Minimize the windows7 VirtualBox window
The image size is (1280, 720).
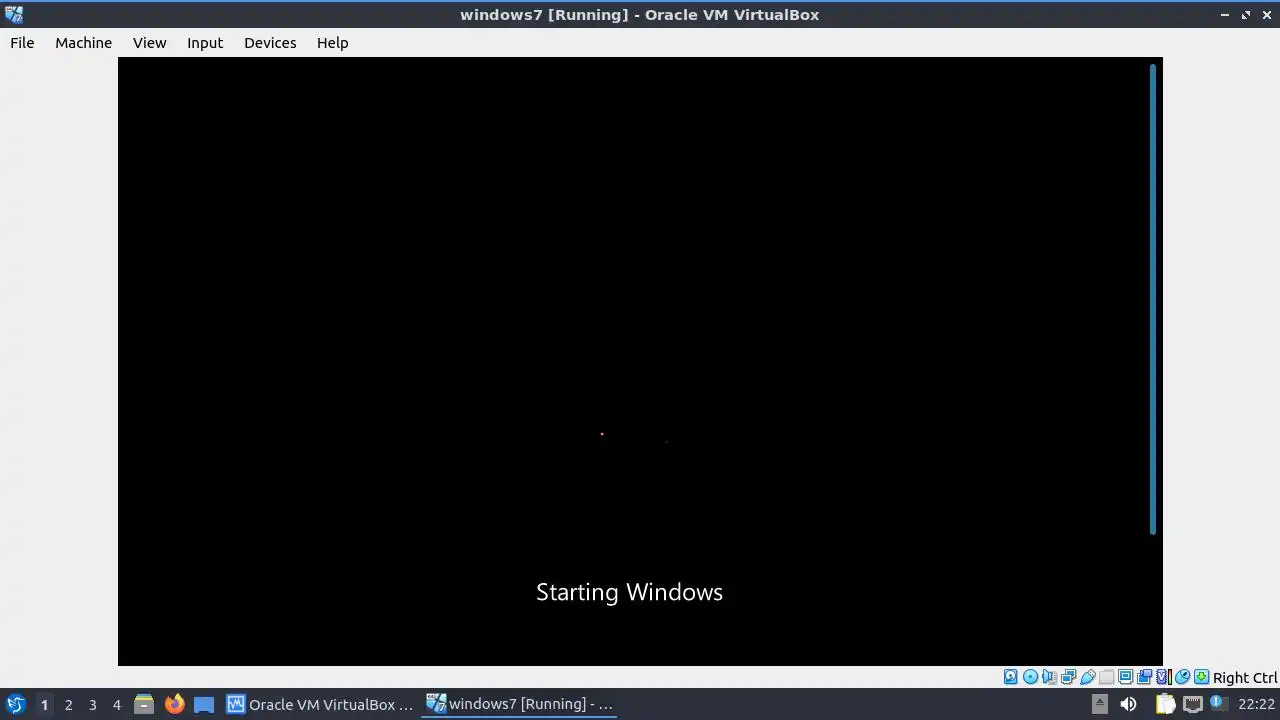1225,15
